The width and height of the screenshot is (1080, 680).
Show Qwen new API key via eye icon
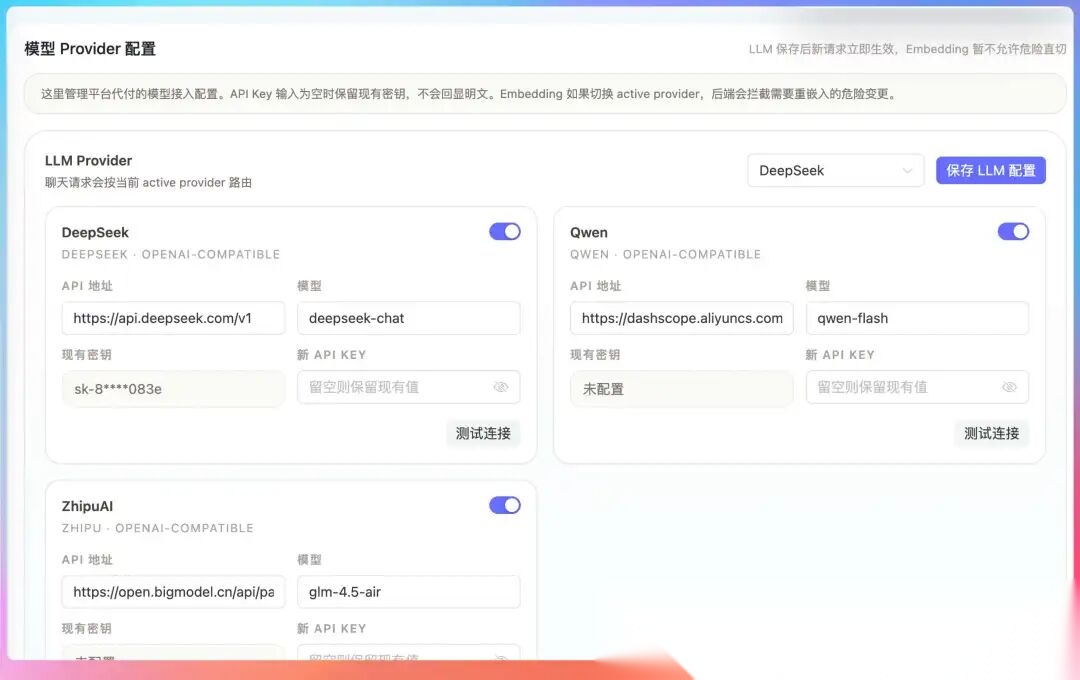coord(1009,387)
